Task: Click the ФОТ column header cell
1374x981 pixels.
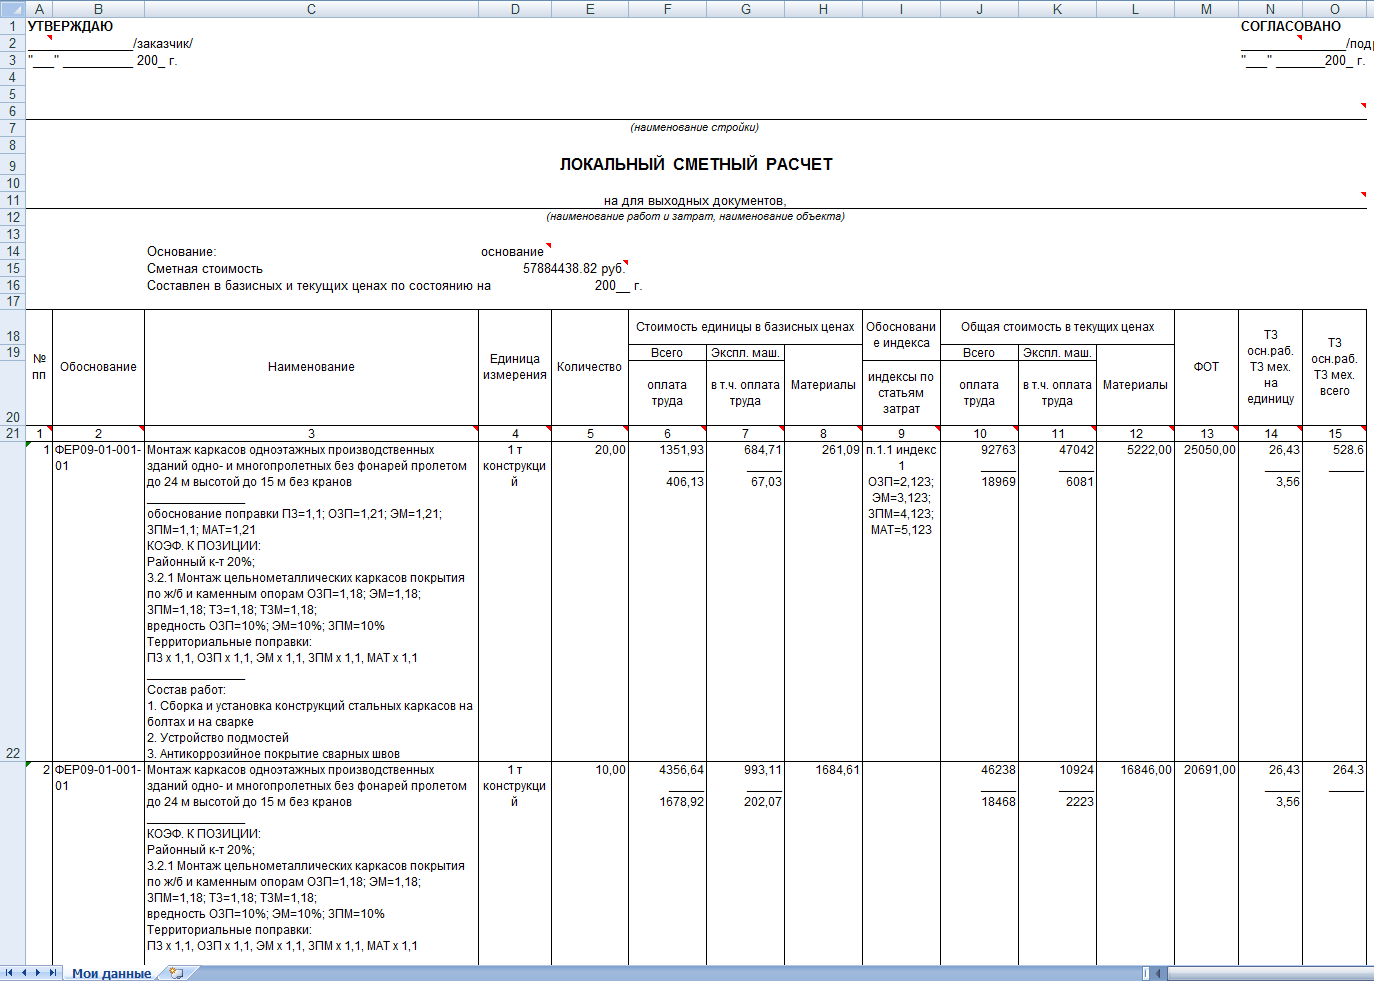Action: (1206, 367)
